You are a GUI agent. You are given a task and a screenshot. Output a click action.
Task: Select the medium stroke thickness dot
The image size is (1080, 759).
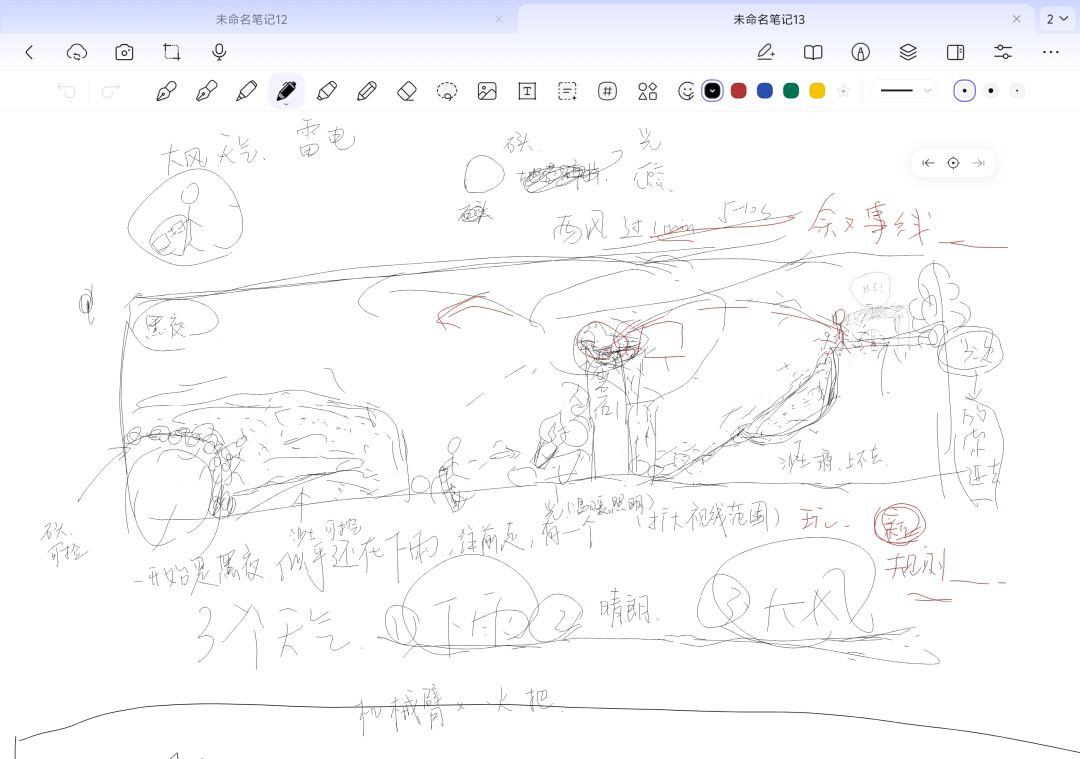pos(990,91)
